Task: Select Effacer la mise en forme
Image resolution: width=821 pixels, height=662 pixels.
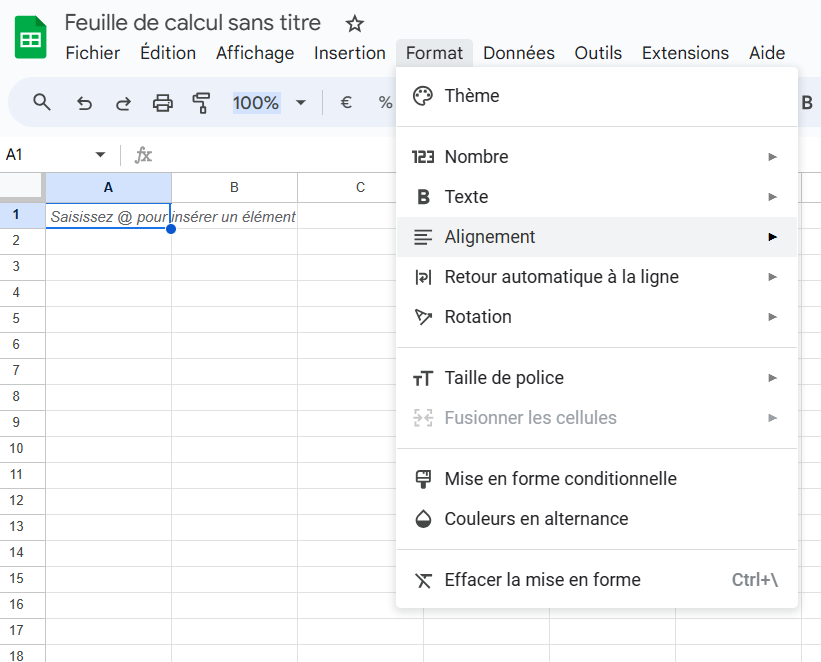Action: click(597, 580)
